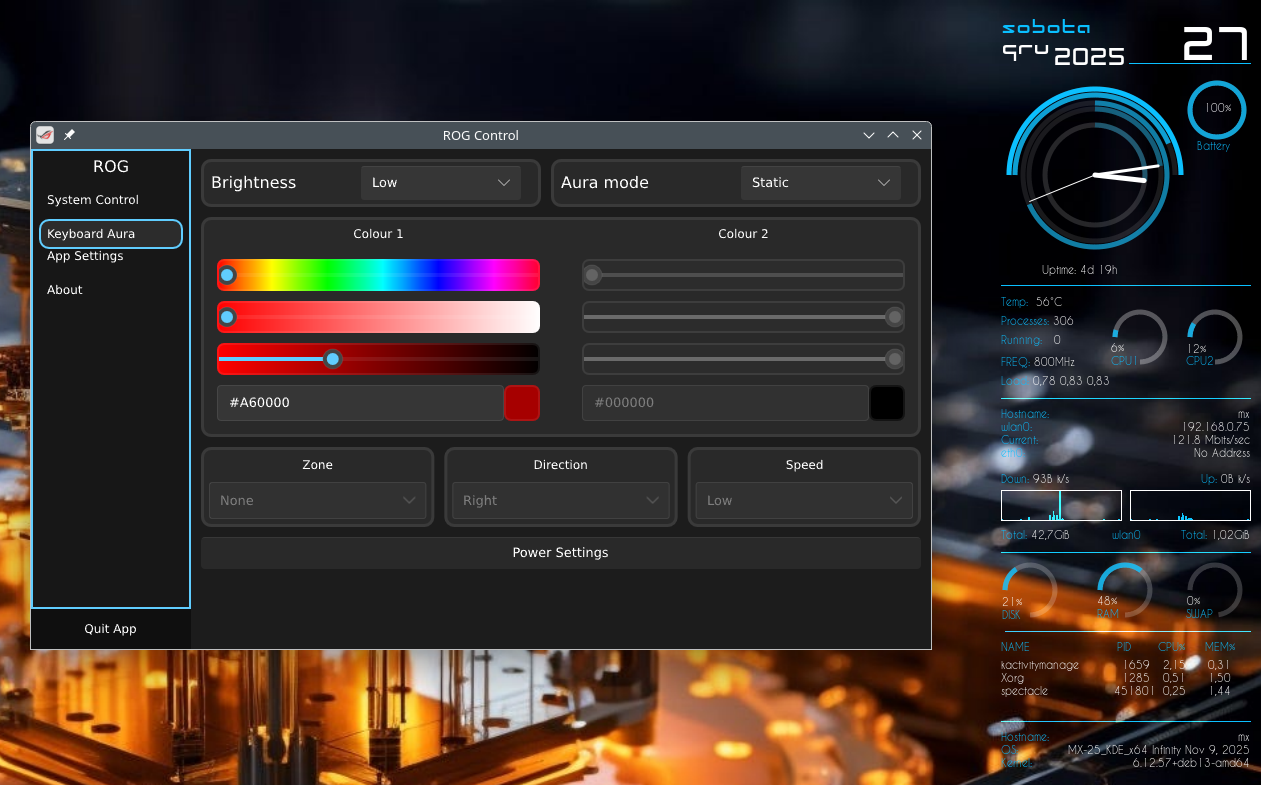Select Keyboard Aura in sidebar

point(111,234)
